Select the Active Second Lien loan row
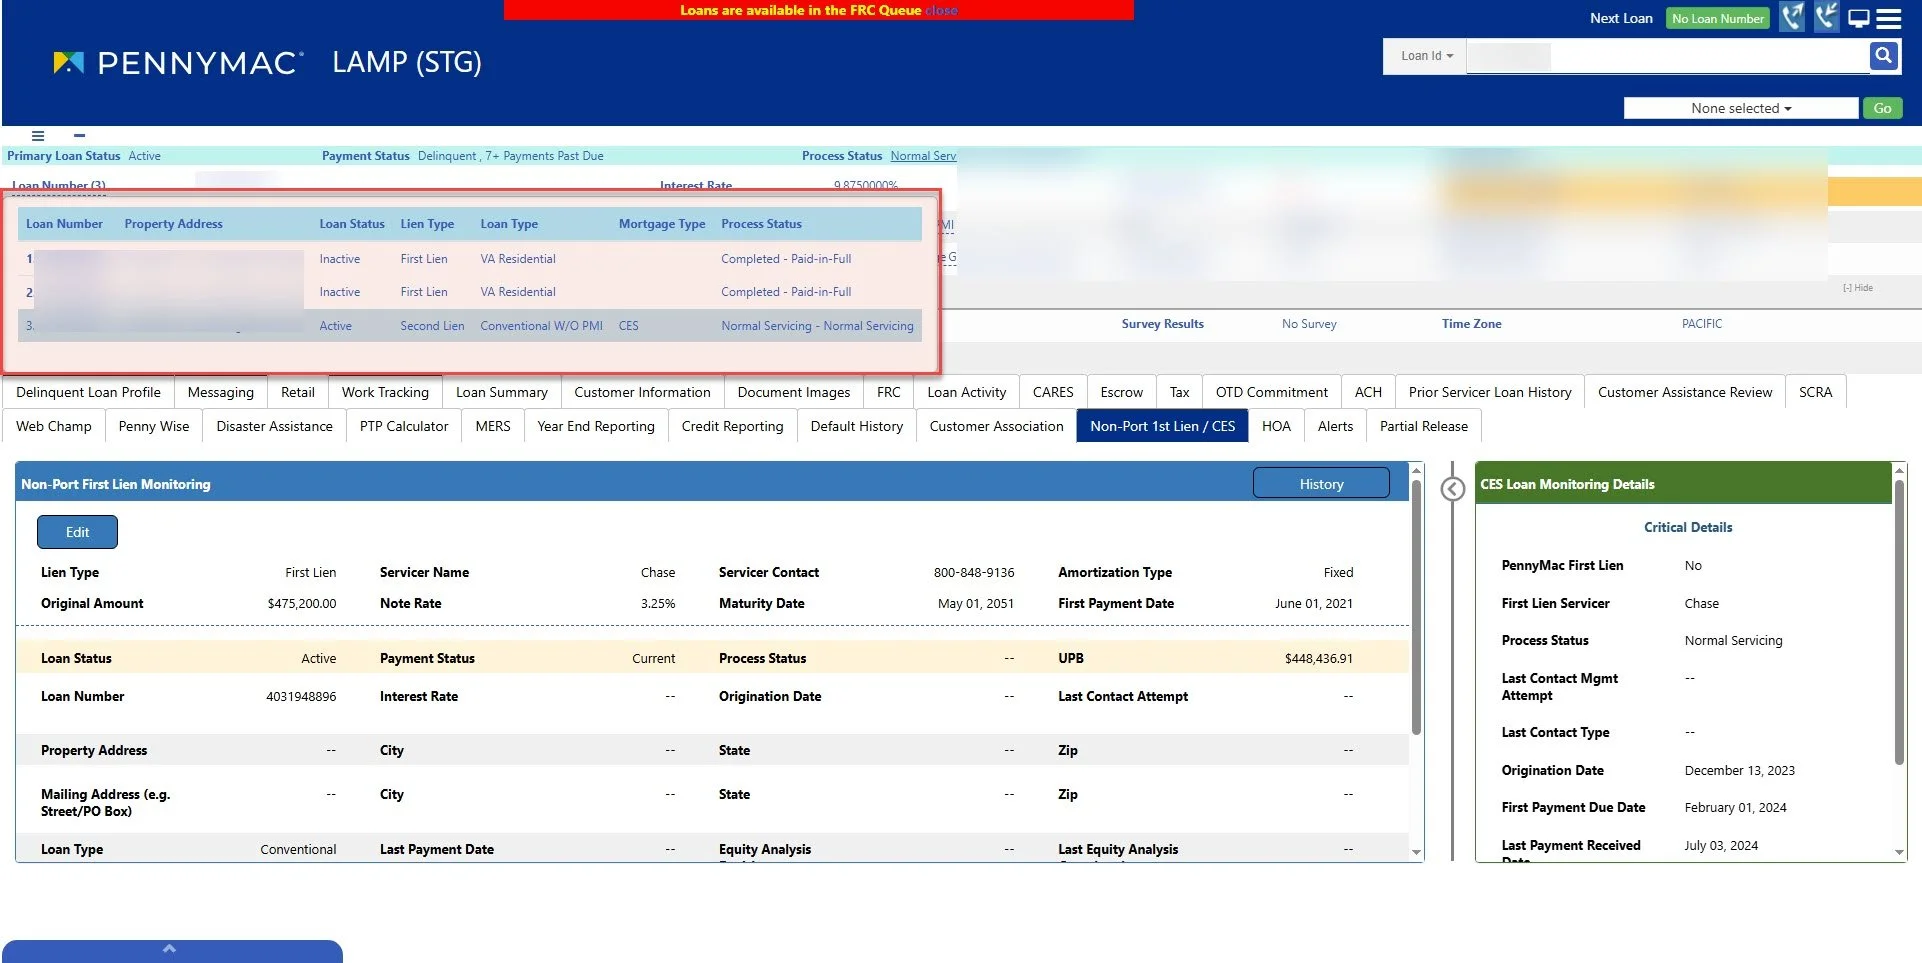This screenshot has width=1922, height=963. 470,326
